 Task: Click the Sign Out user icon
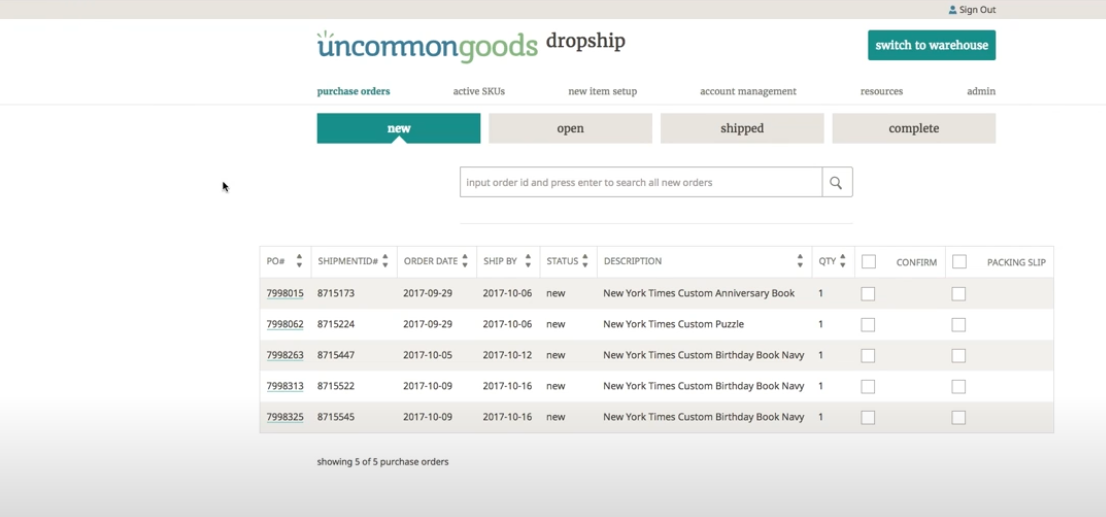[x=952, y=10]
